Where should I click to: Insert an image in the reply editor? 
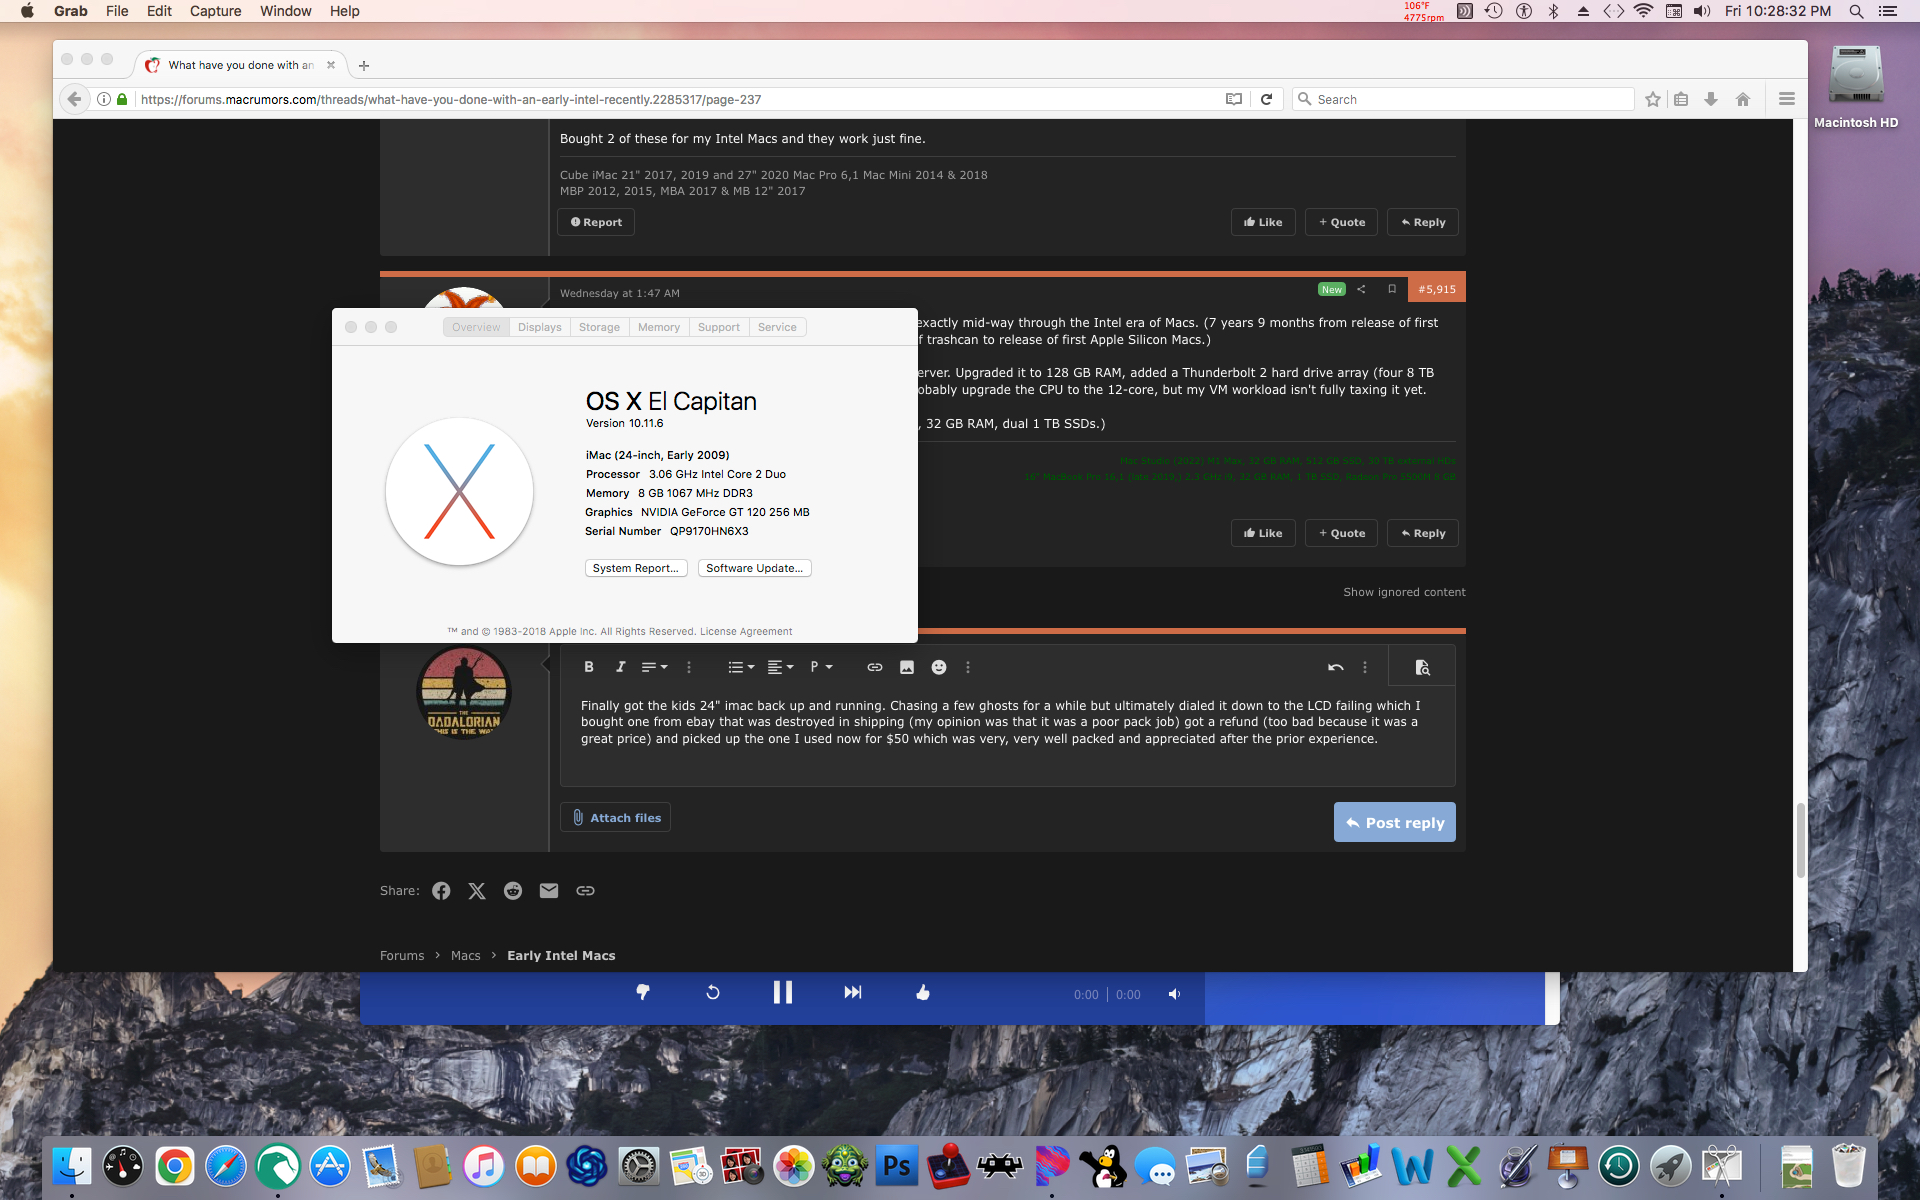point(907,667)
